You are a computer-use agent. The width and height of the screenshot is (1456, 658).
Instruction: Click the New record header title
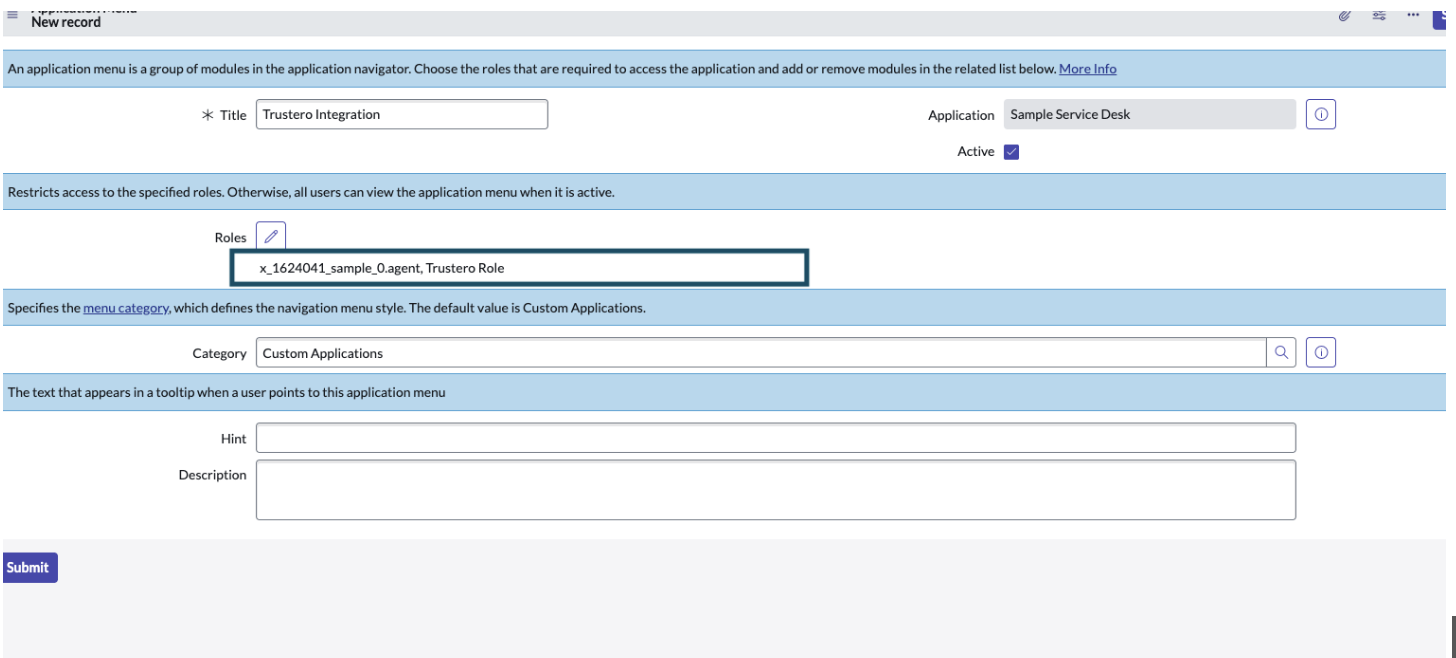click(66, 22)
